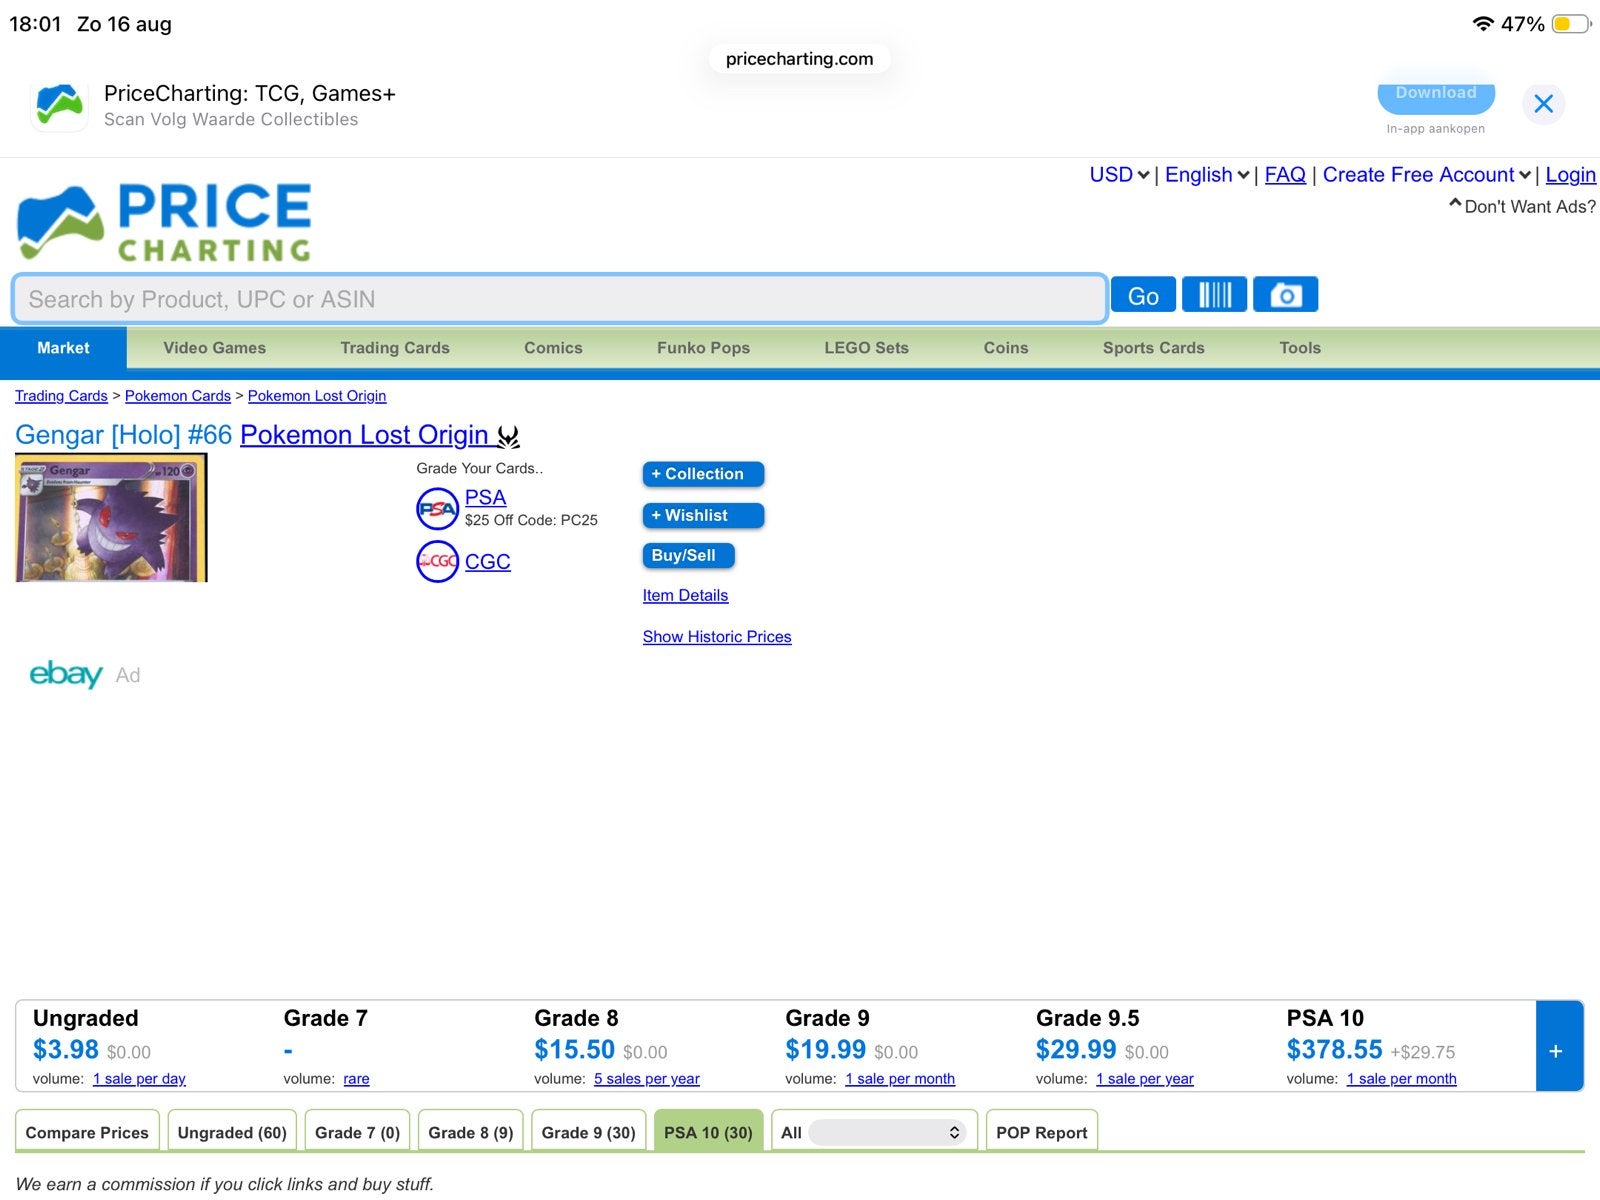Tap the Wi-Fi icon in status bar
Image resolution: width=1600 pixels, height=1200 pixels.
tap(1483, 24)
